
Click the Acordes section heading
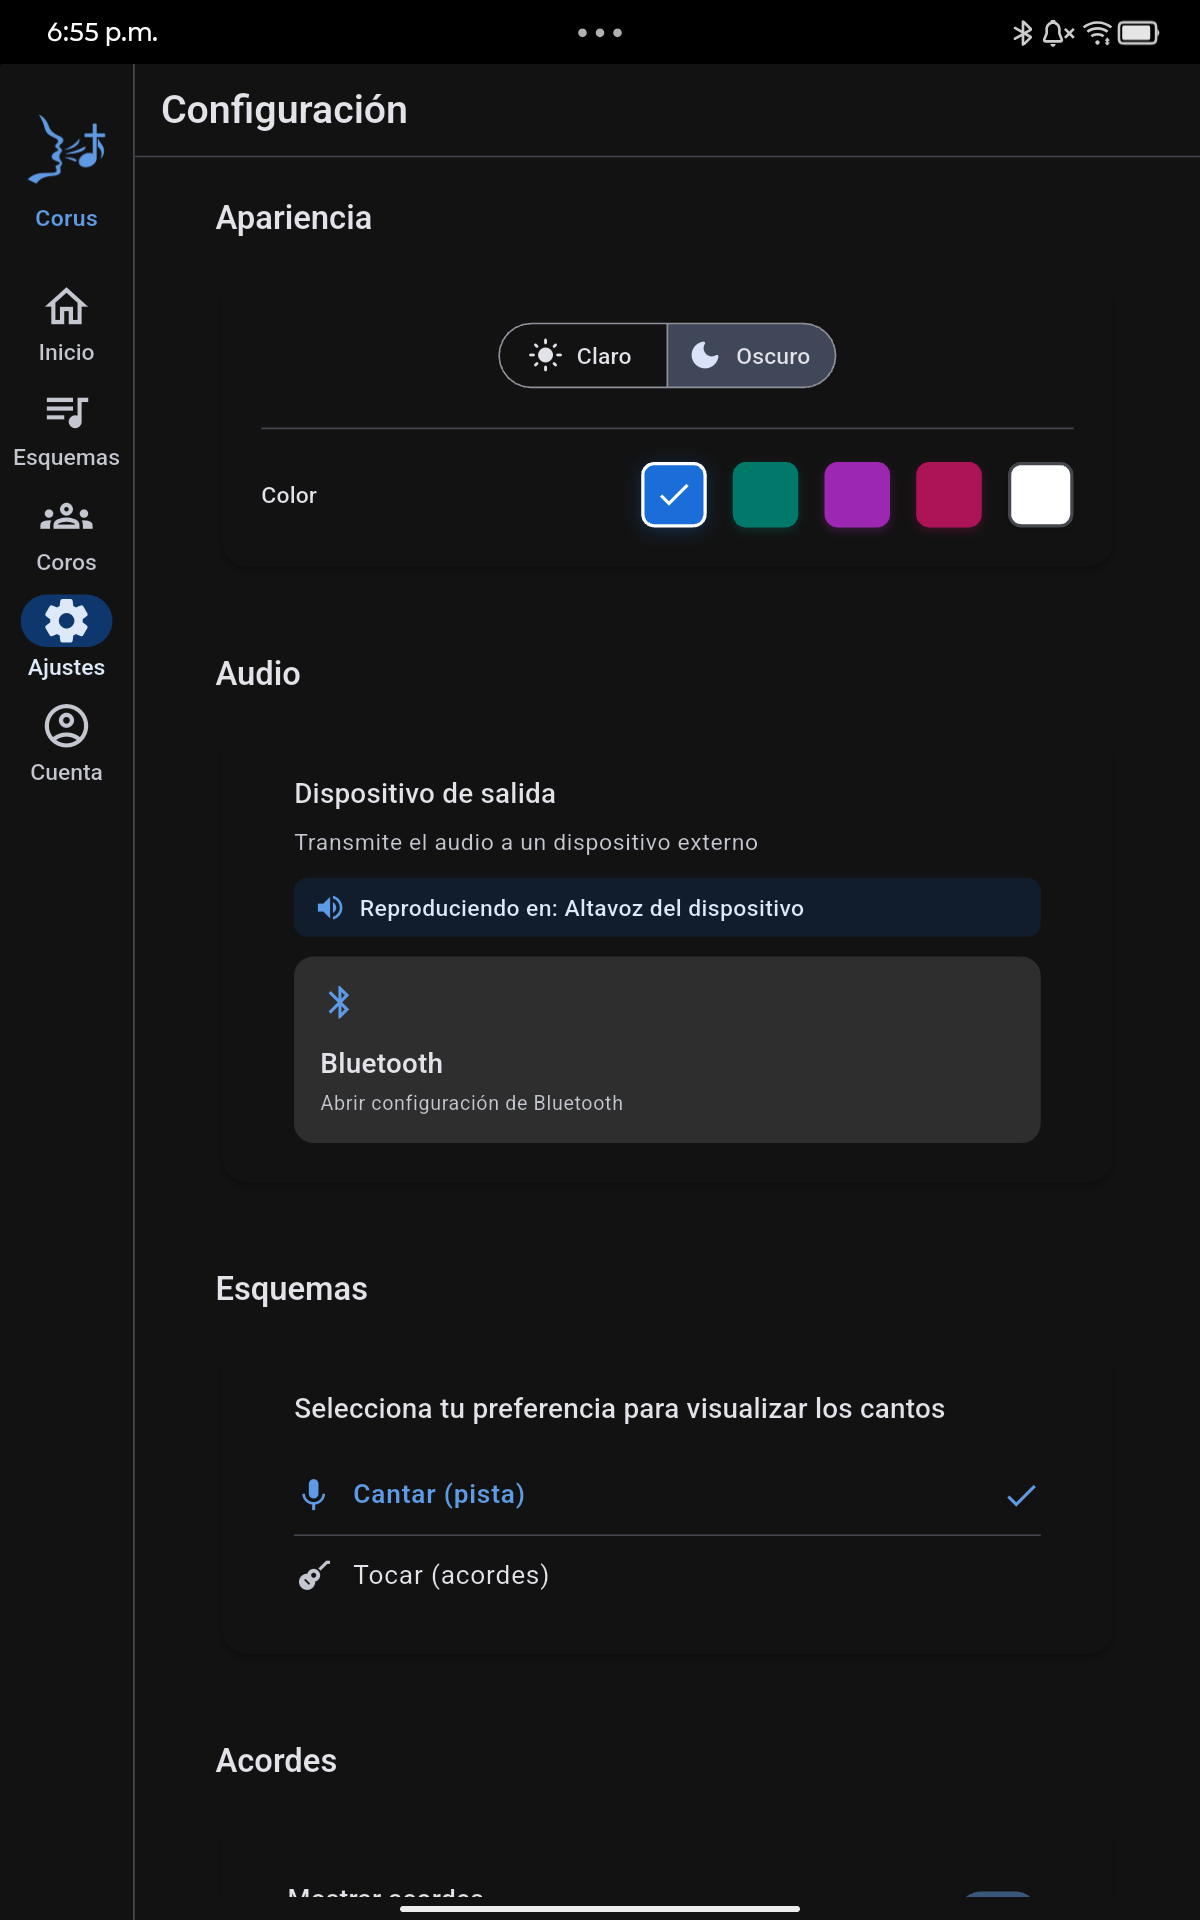(x=276, y=1761)
